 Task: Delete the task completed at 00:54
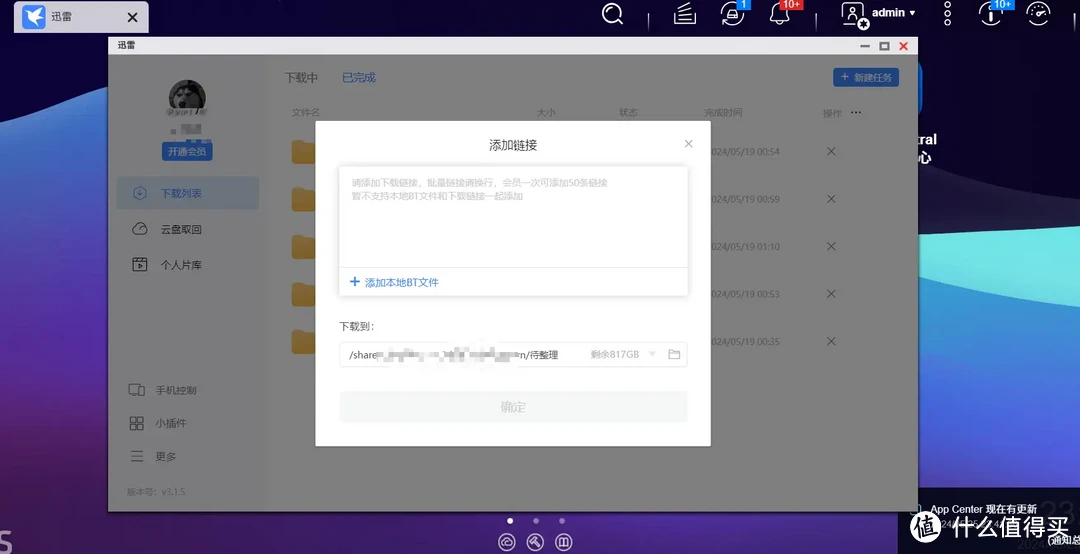click(x=831, y=151)
